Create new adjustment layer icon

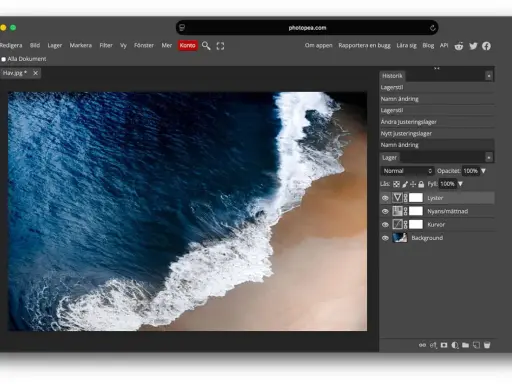click(455, 345)
